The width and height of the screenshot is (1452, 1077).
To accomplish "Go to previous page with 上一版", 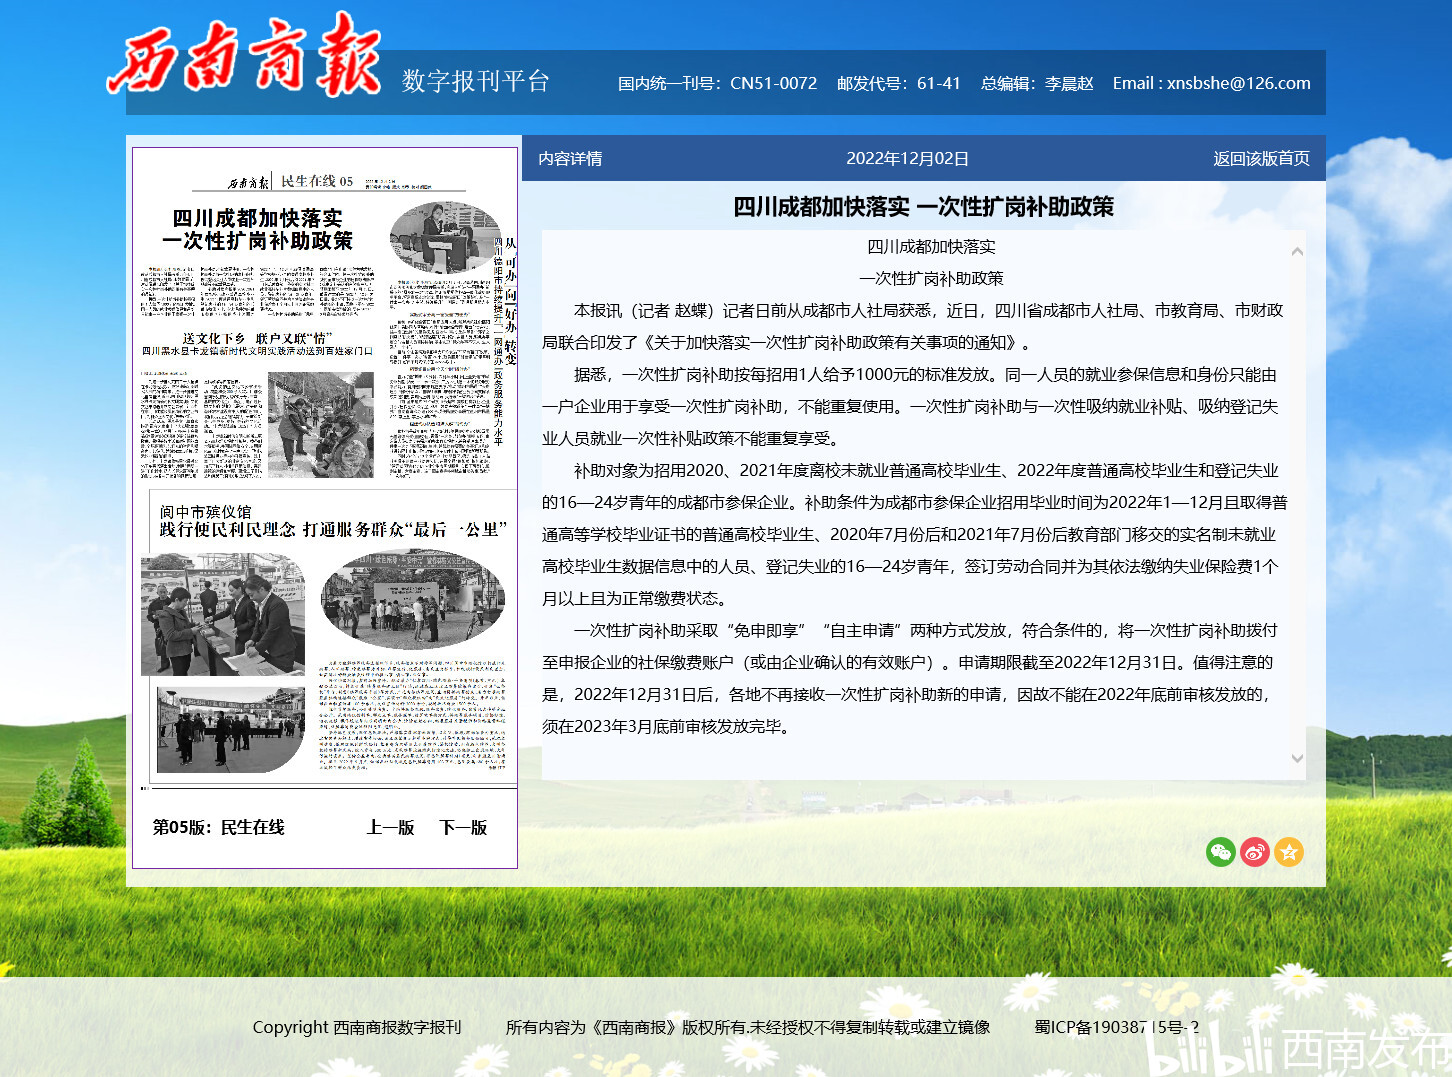I will (390, 827).
